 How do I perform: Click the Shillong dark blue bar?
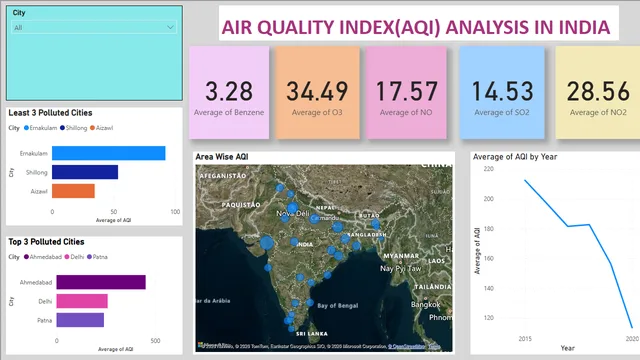click(x=85, y=172)
